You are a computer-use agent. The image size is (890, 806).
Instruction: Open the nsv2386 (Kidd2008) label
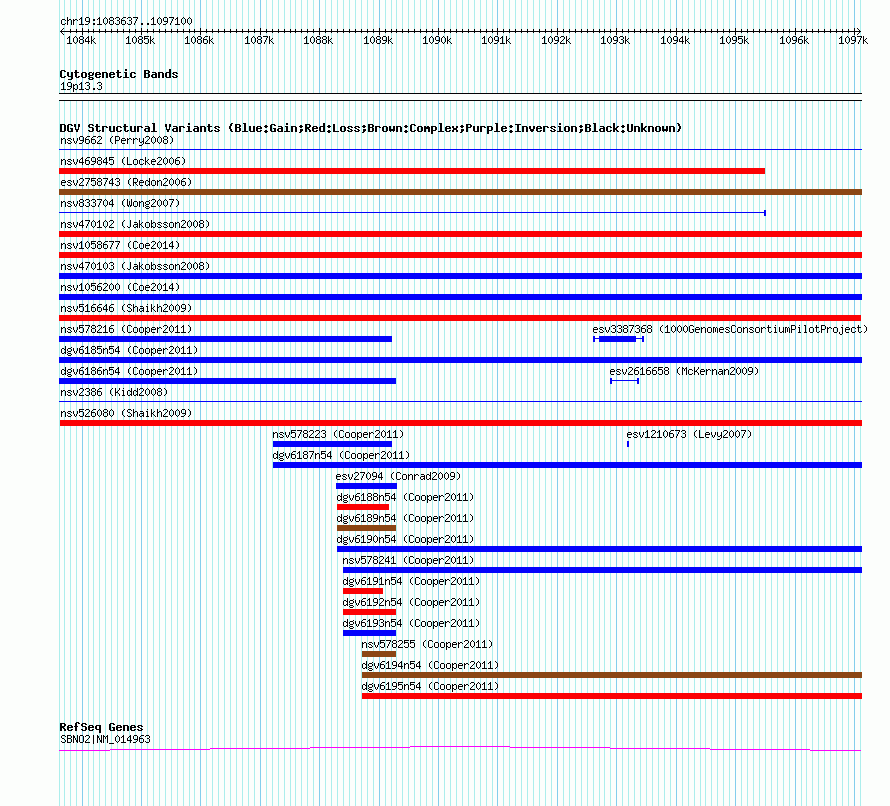click(114, 392)
